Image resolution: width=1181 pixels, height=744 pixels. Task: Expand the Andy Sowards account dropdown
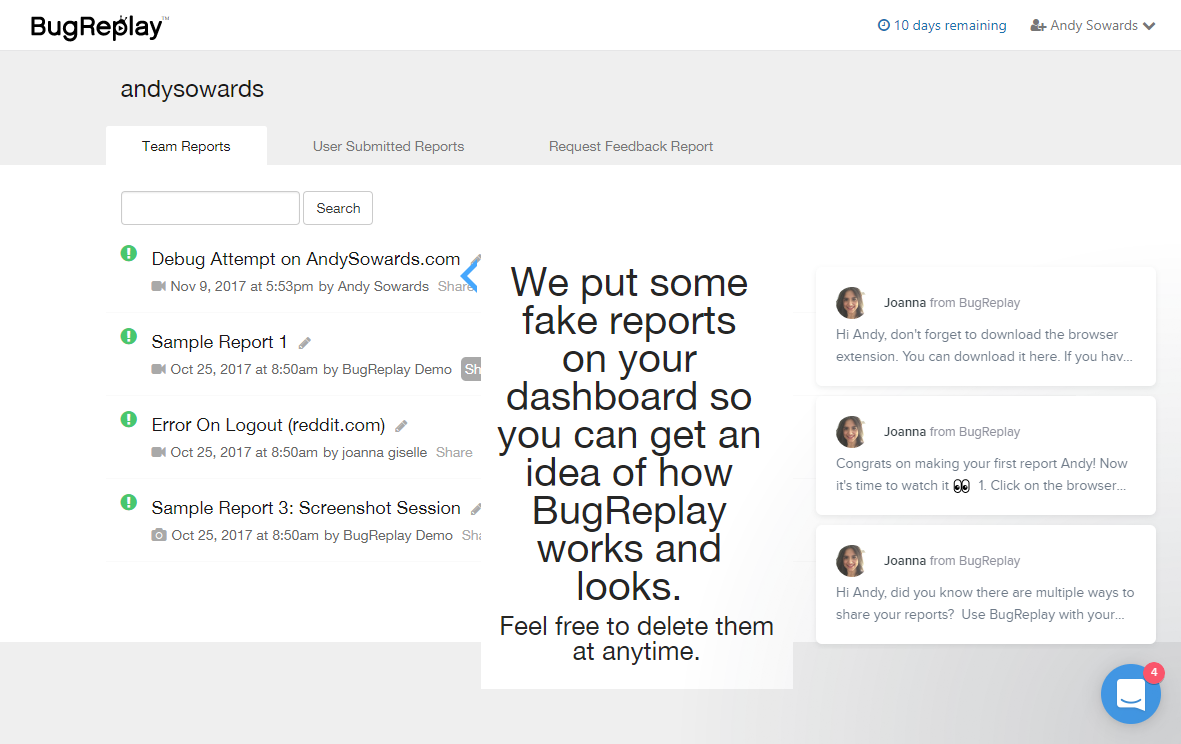pos(1093,26)
